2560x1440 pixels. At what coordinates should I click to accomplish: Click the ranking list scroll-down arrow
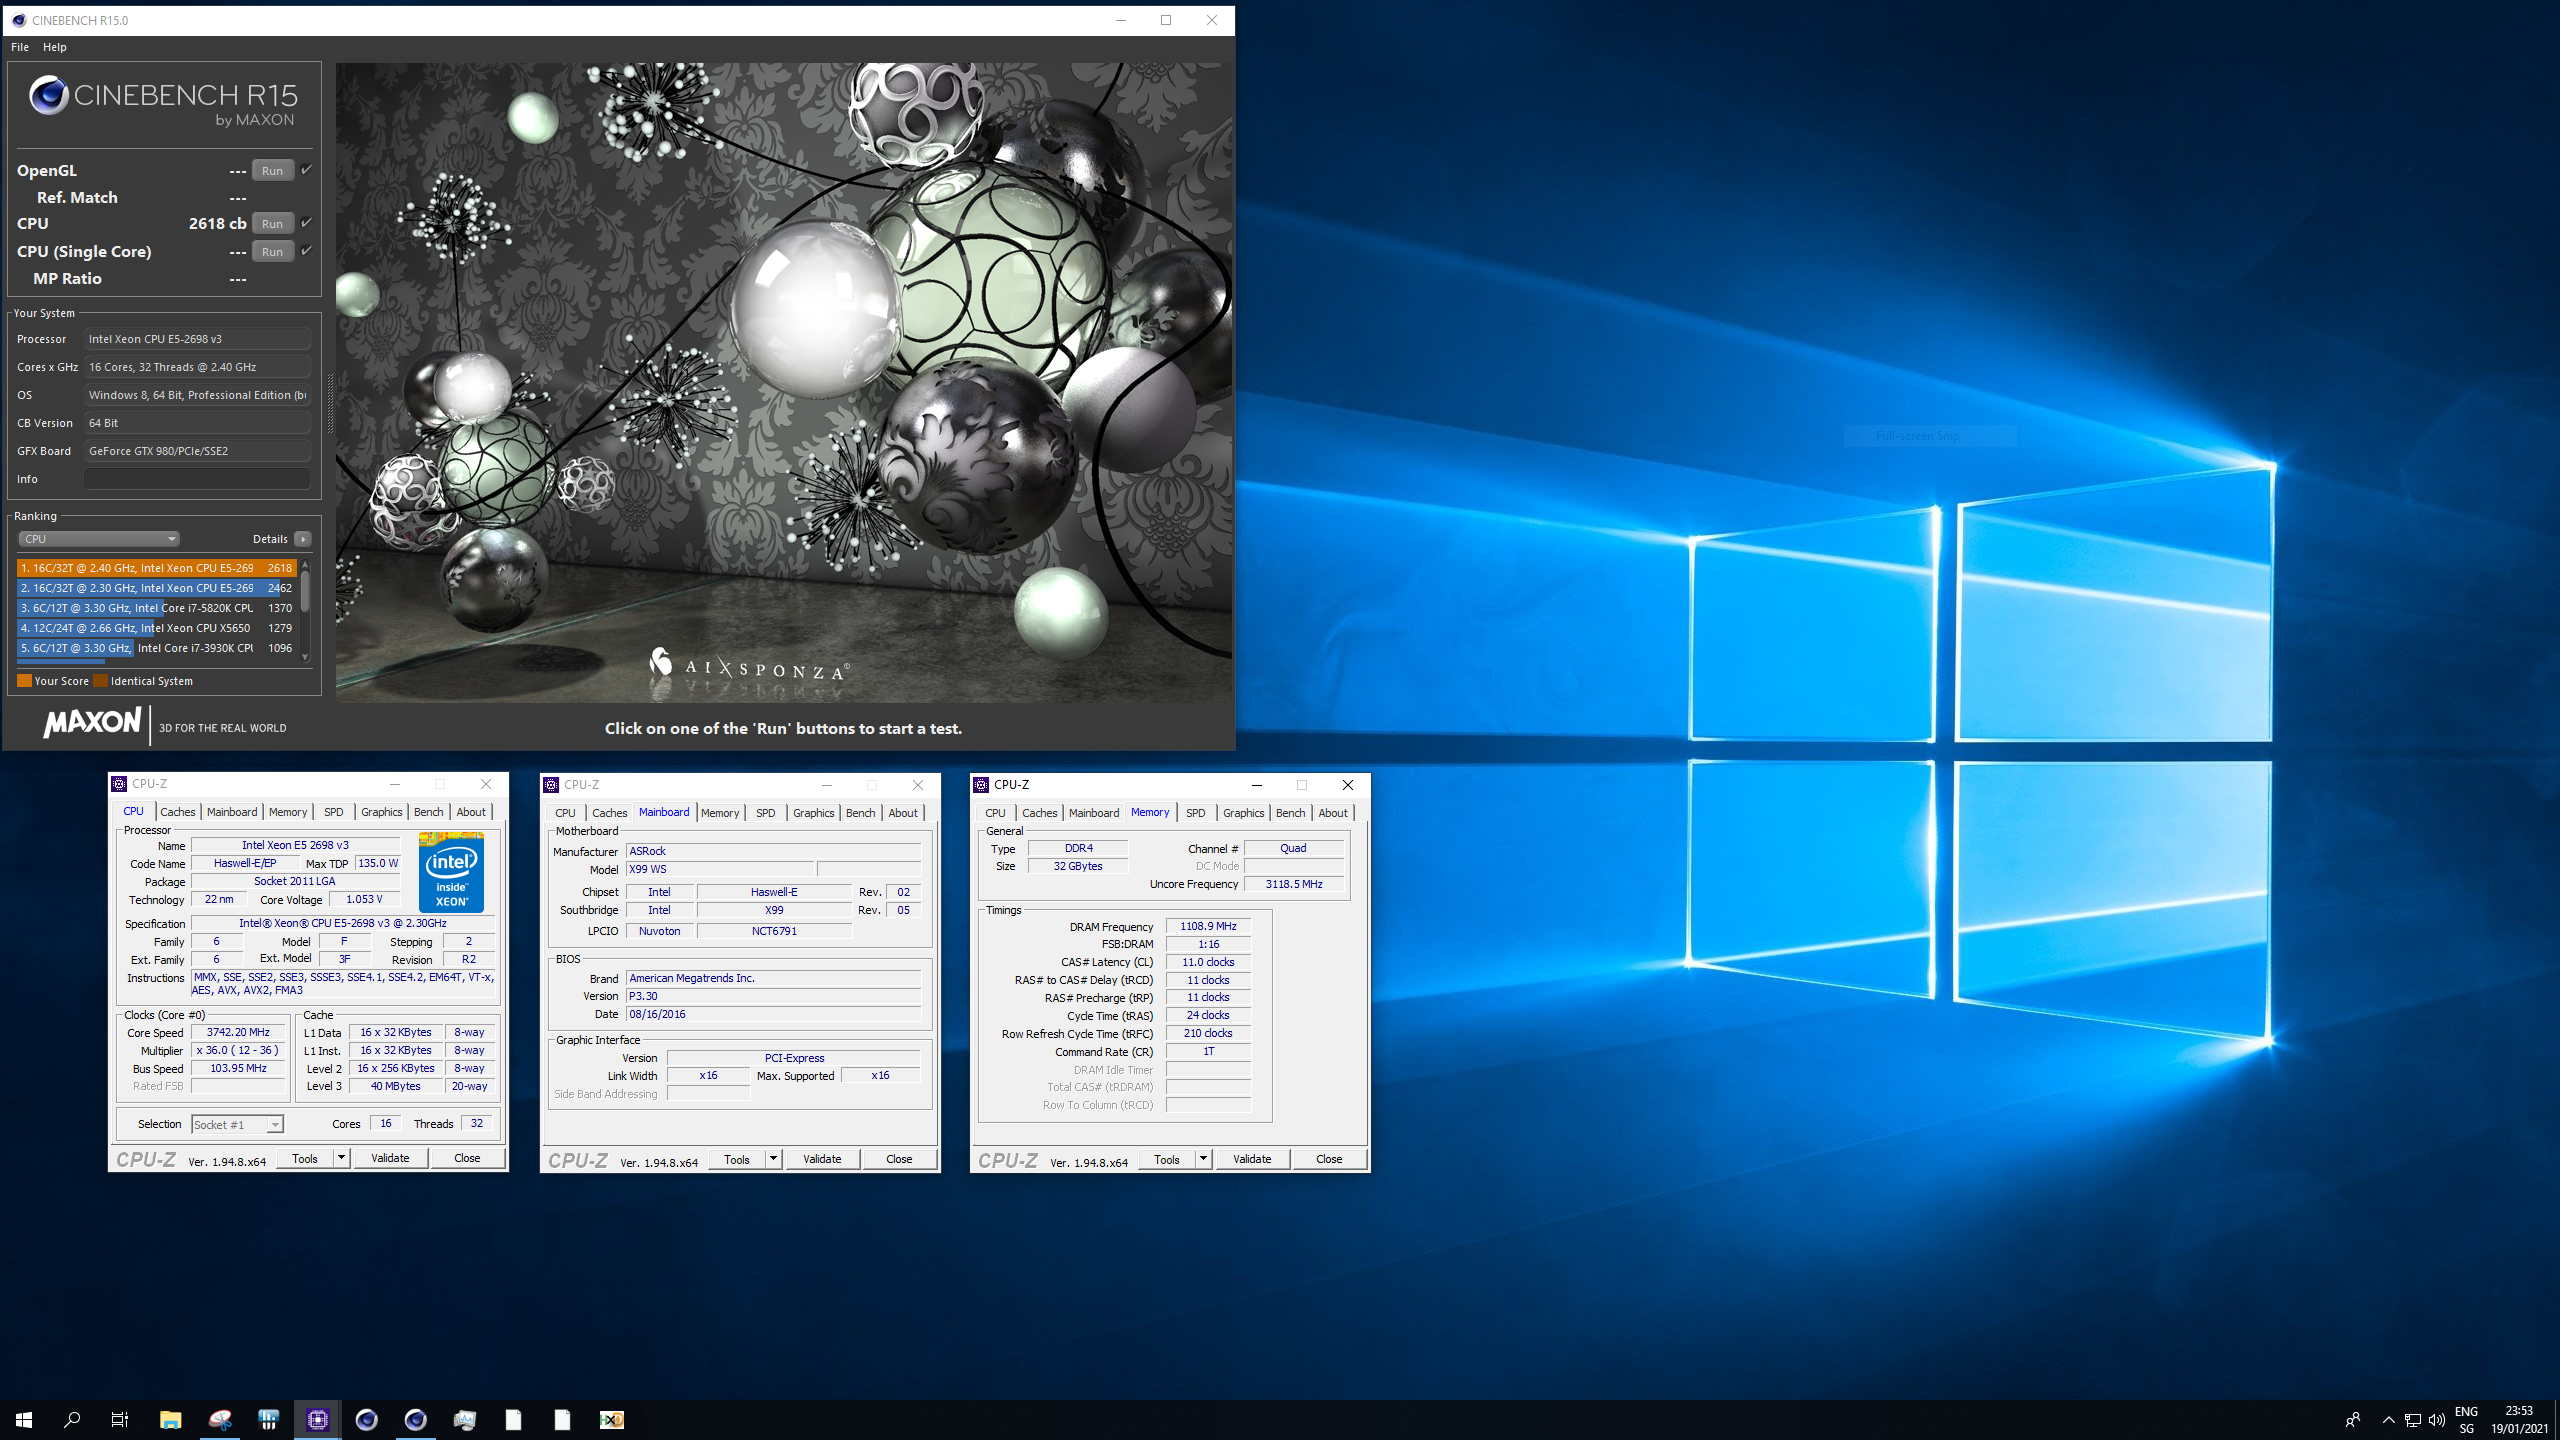[x=305, y=657]
